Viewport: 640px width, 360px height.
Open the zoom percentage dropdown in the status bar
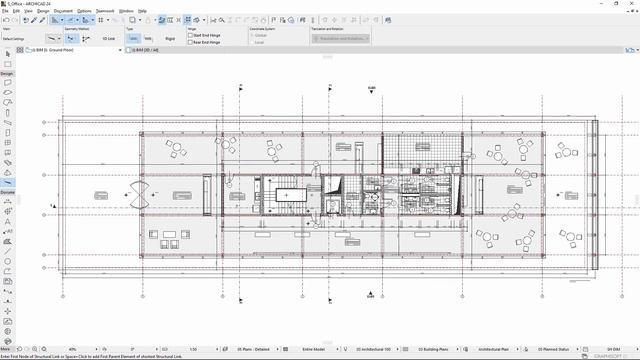click(x=96, y=349)
